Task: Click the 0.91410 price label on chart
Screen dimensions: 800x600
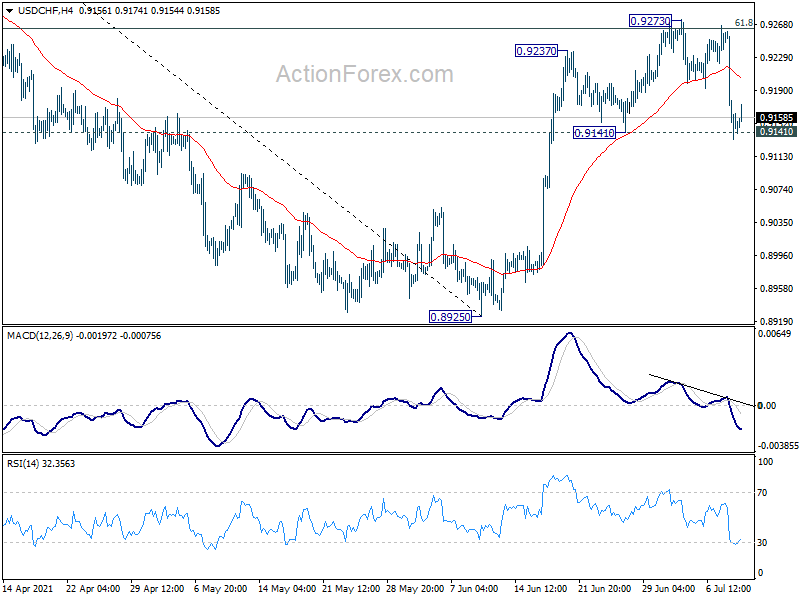Action: click(594, 133)
